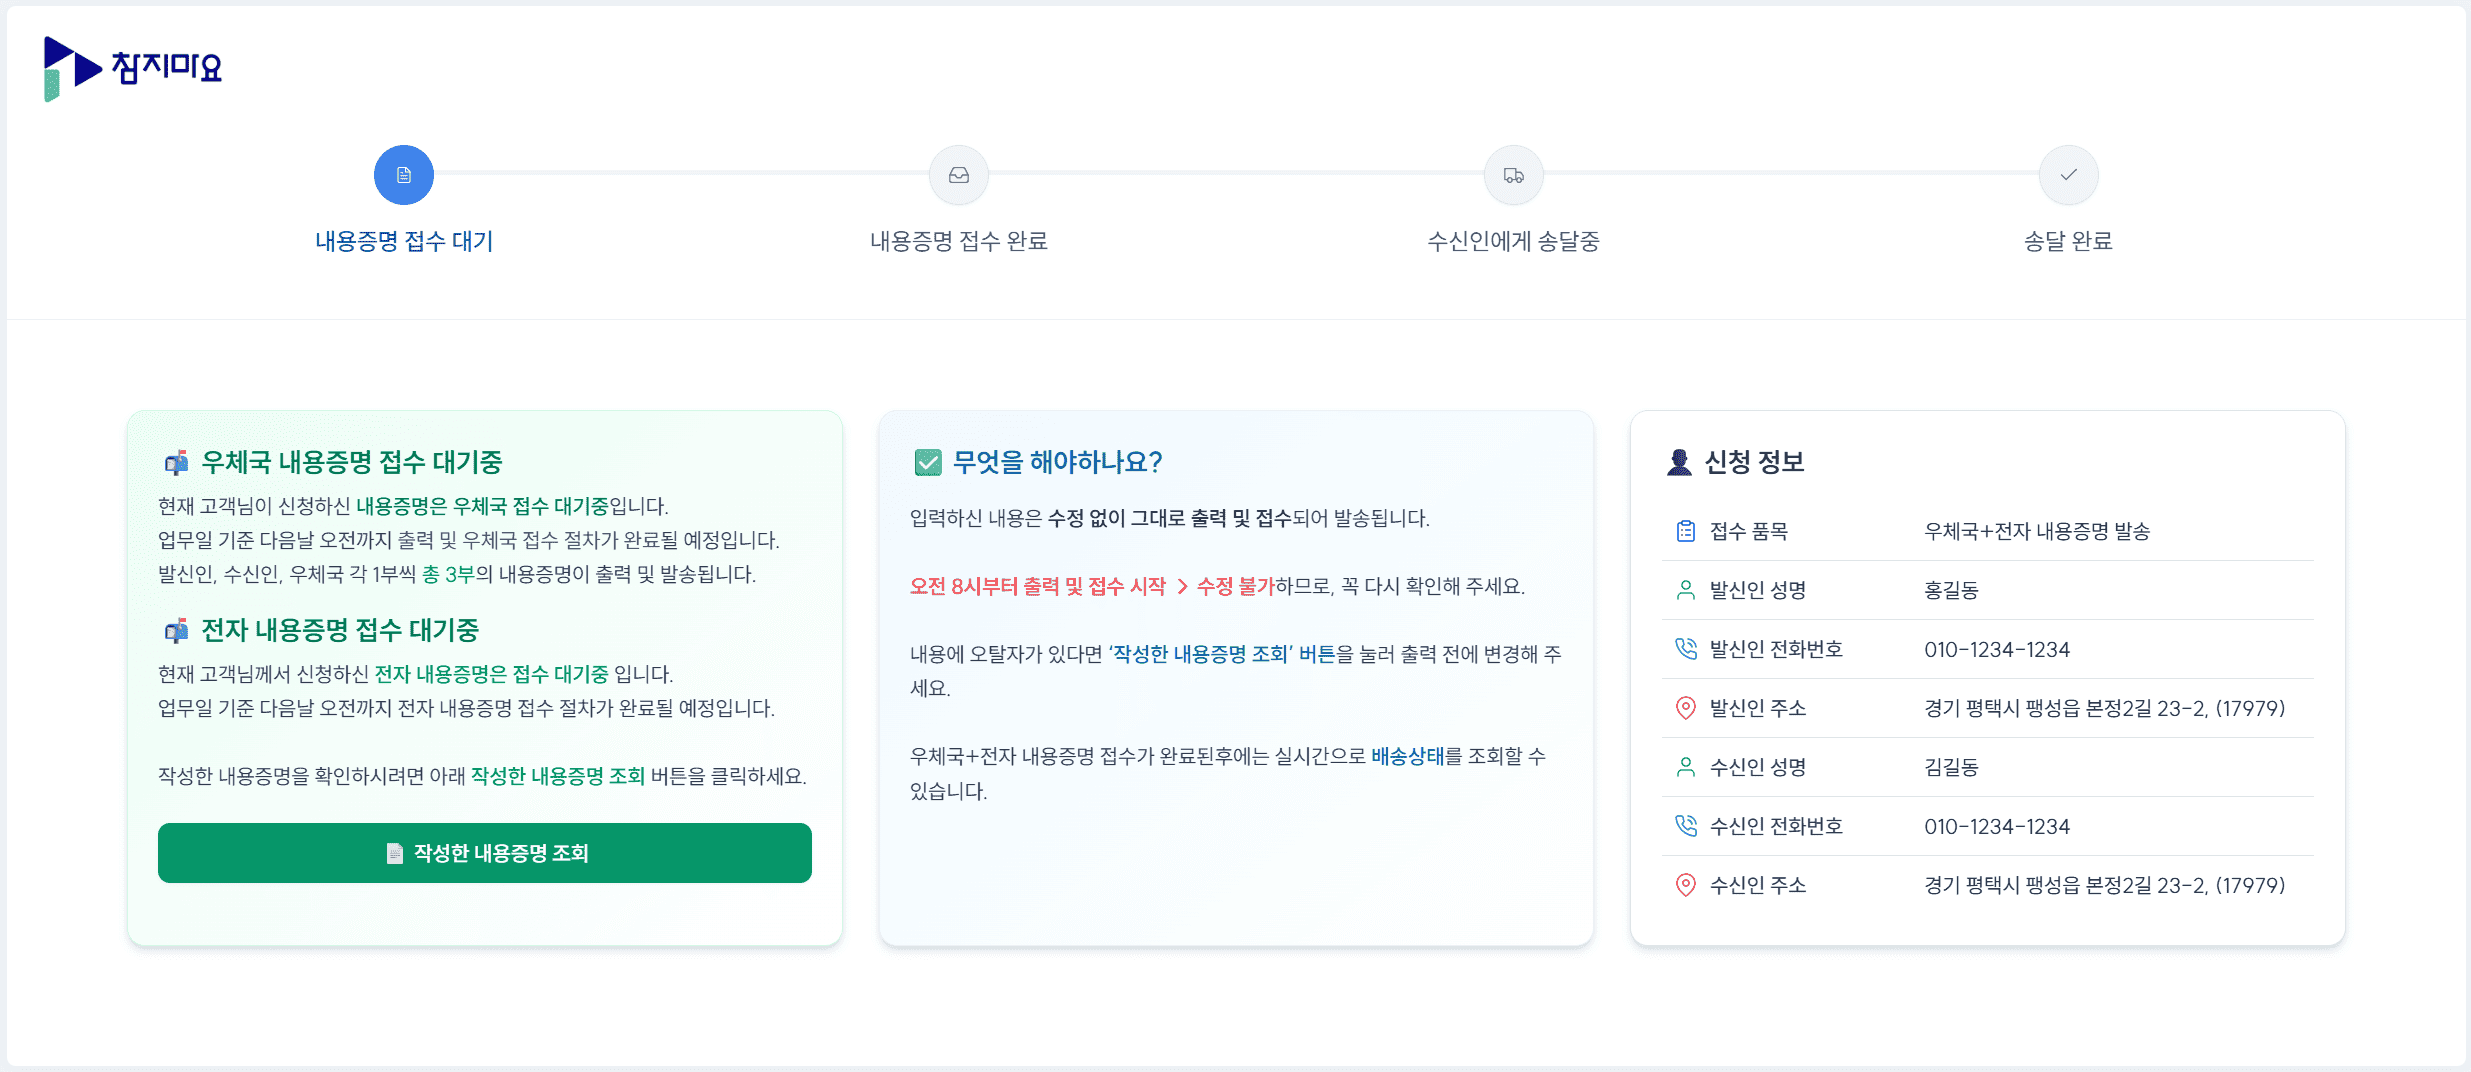Image resolution: width=2471 pixels, height=1072 pixels.
Task: Click the person icon beside 수신인 성명
Action: pos(1687,766)
